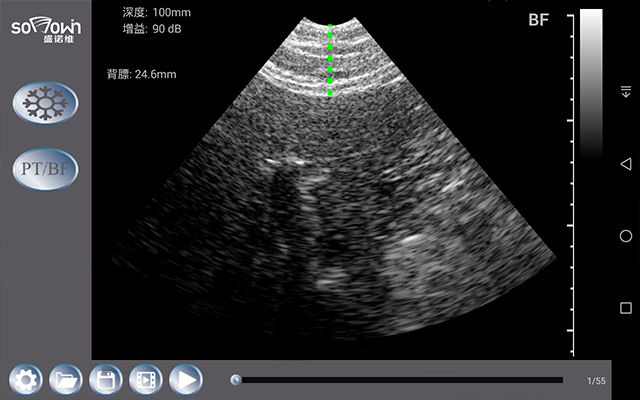The height and width of the screenshot is (400, 640).
Task: Click the cine playback slider handle
Action: [x=236, y=380]
